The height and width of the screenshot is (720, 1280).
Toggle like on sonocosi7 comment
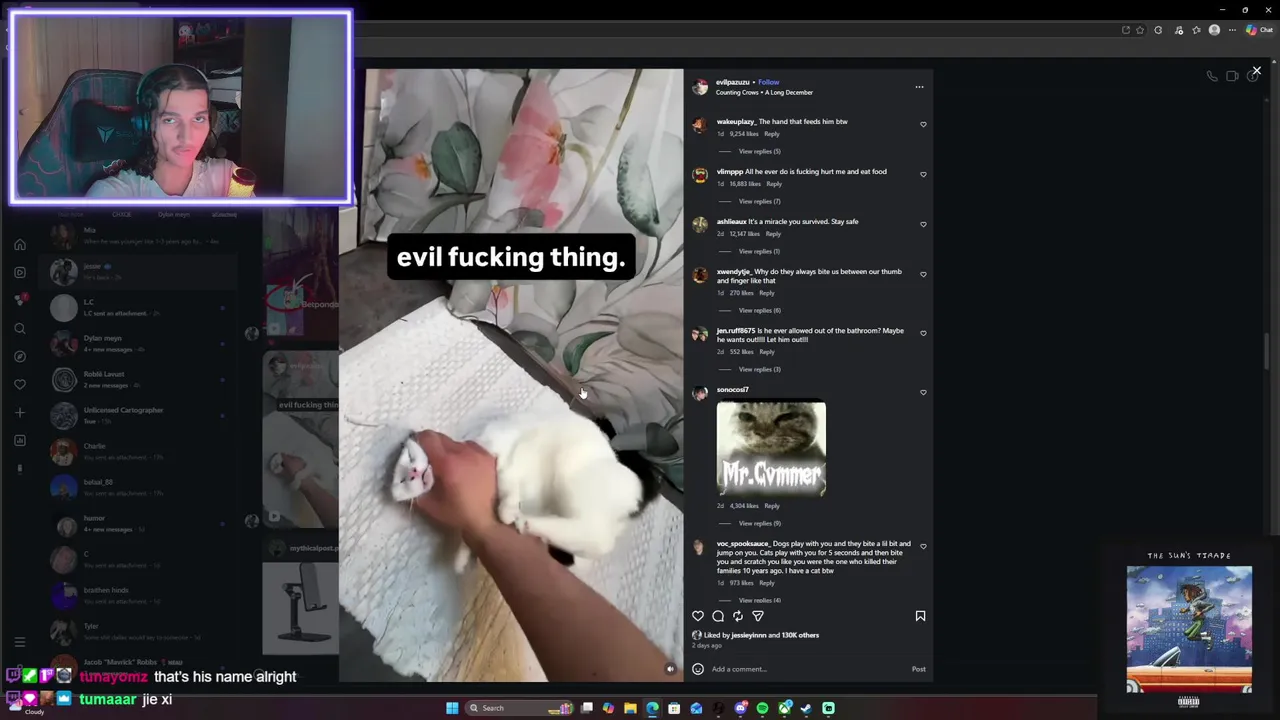coord(923,393)
